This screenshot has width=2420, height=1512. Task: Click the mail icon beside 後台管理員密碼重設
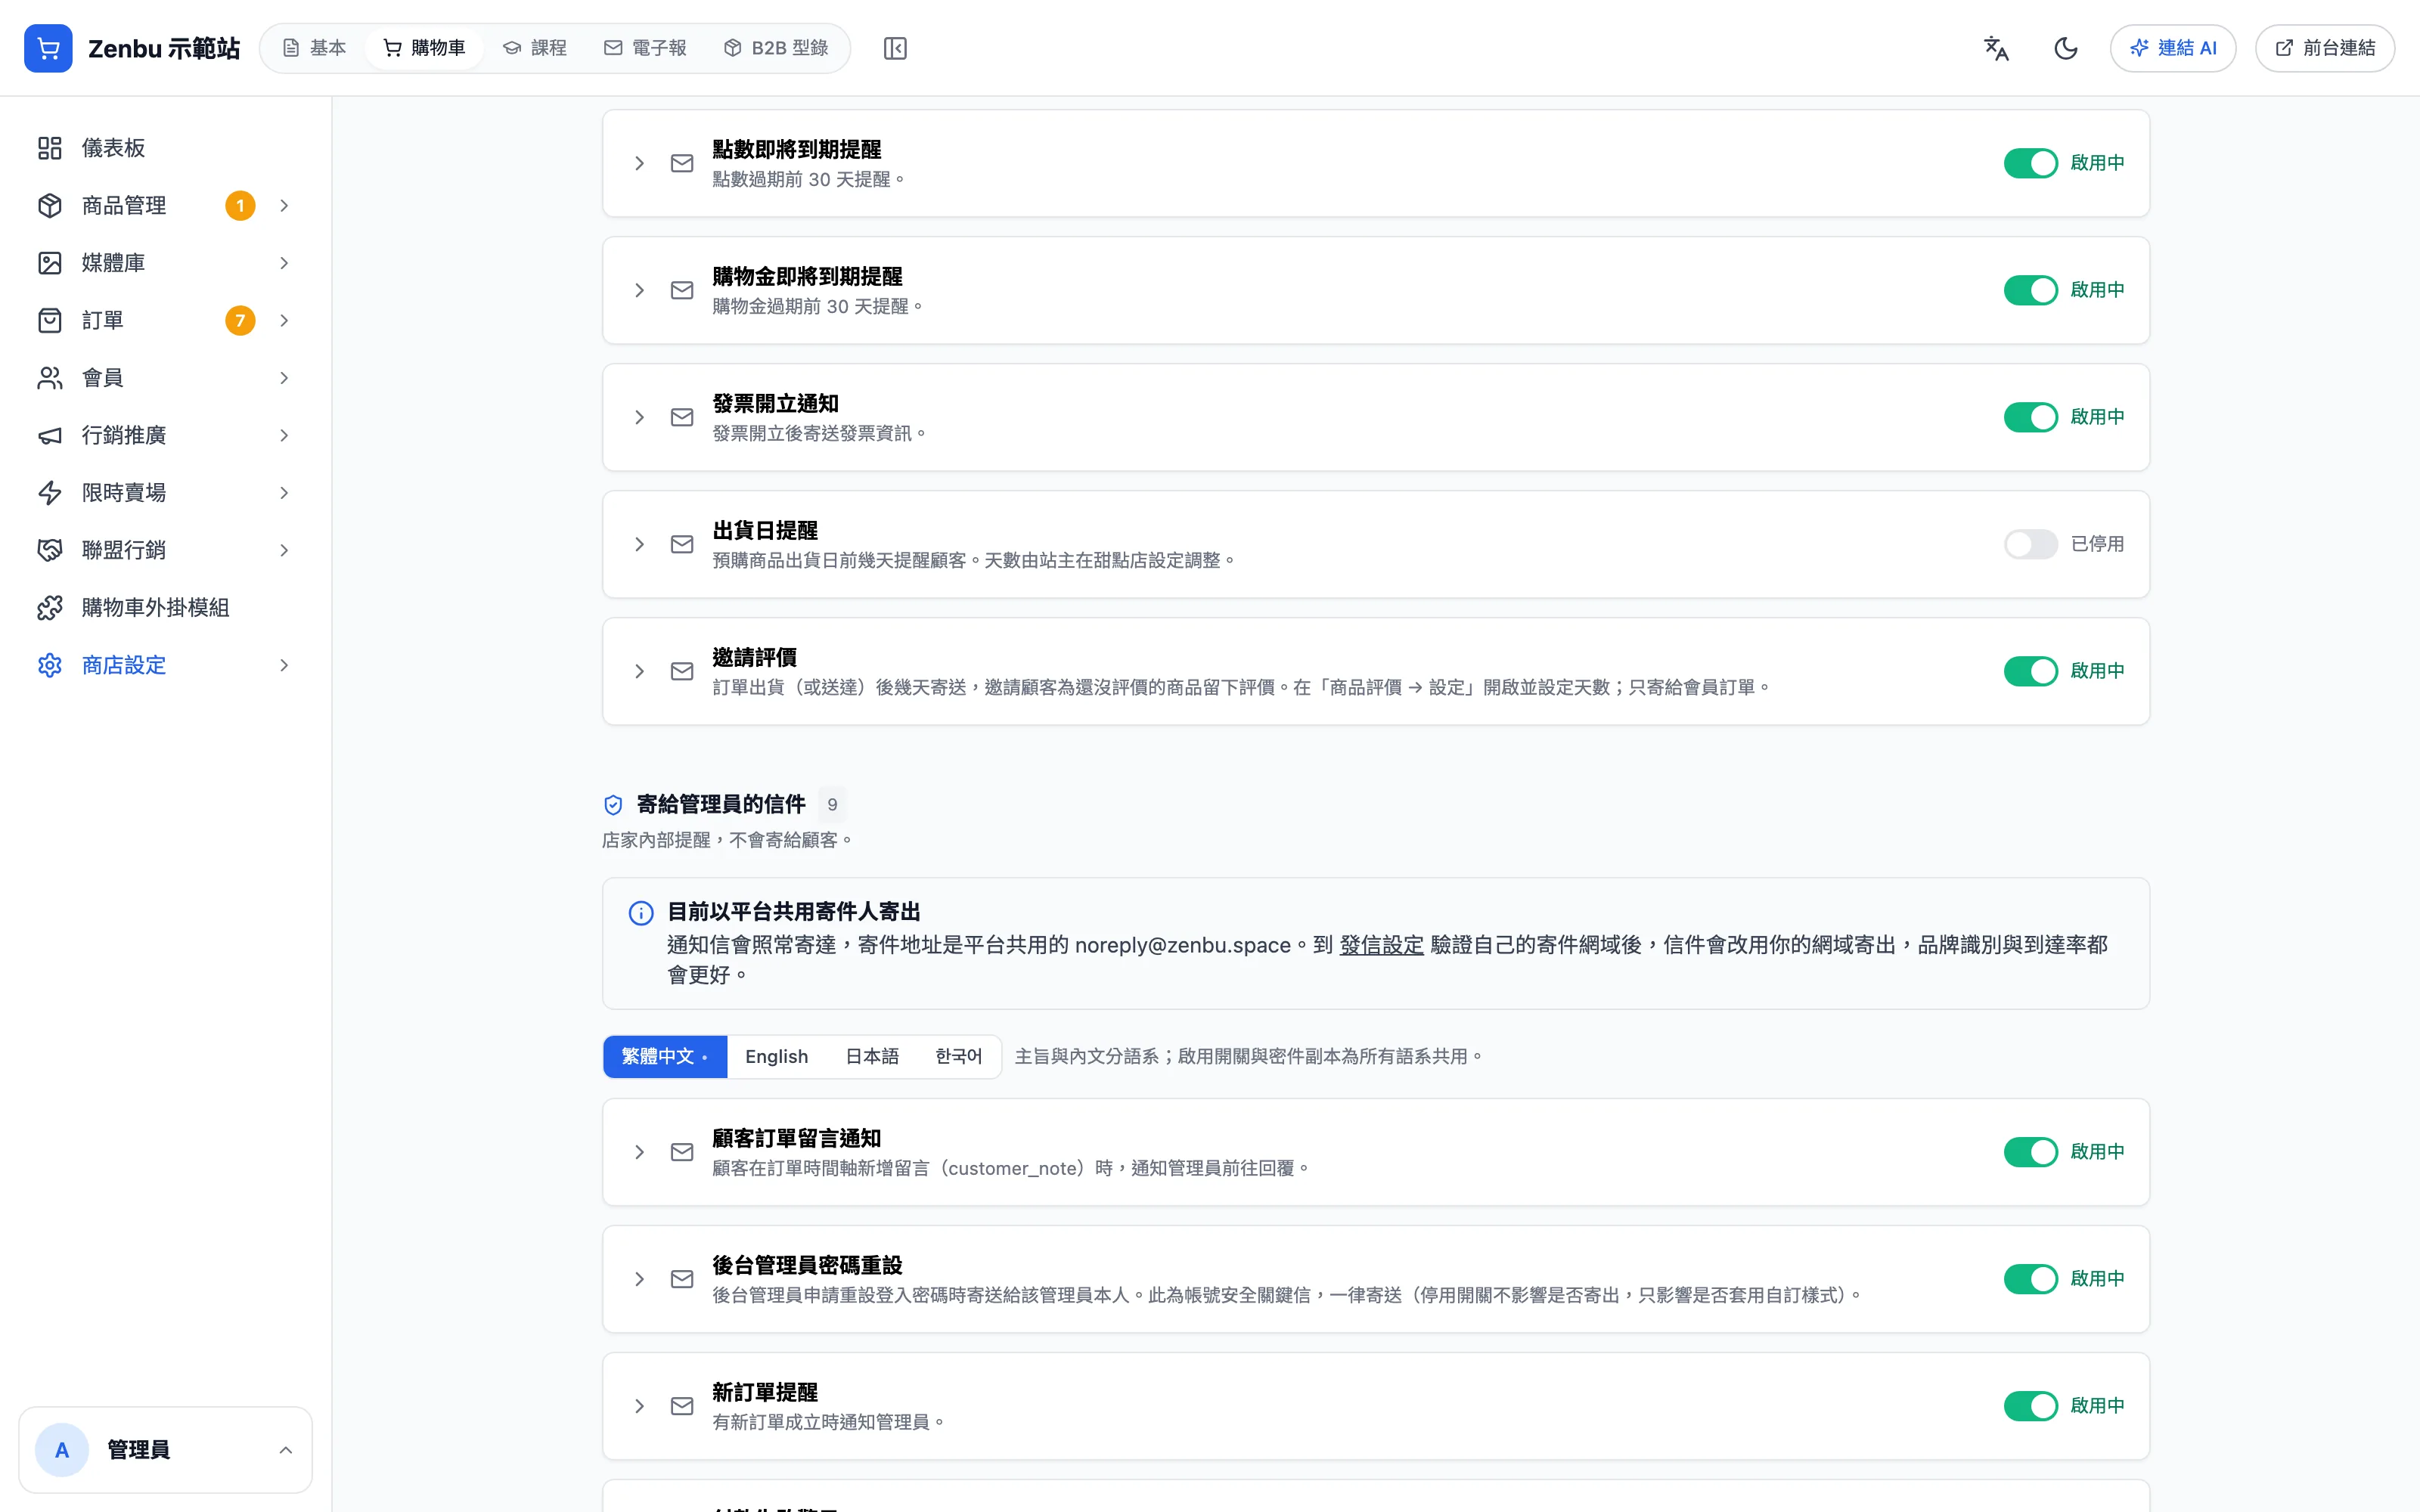pos(682,1279)
